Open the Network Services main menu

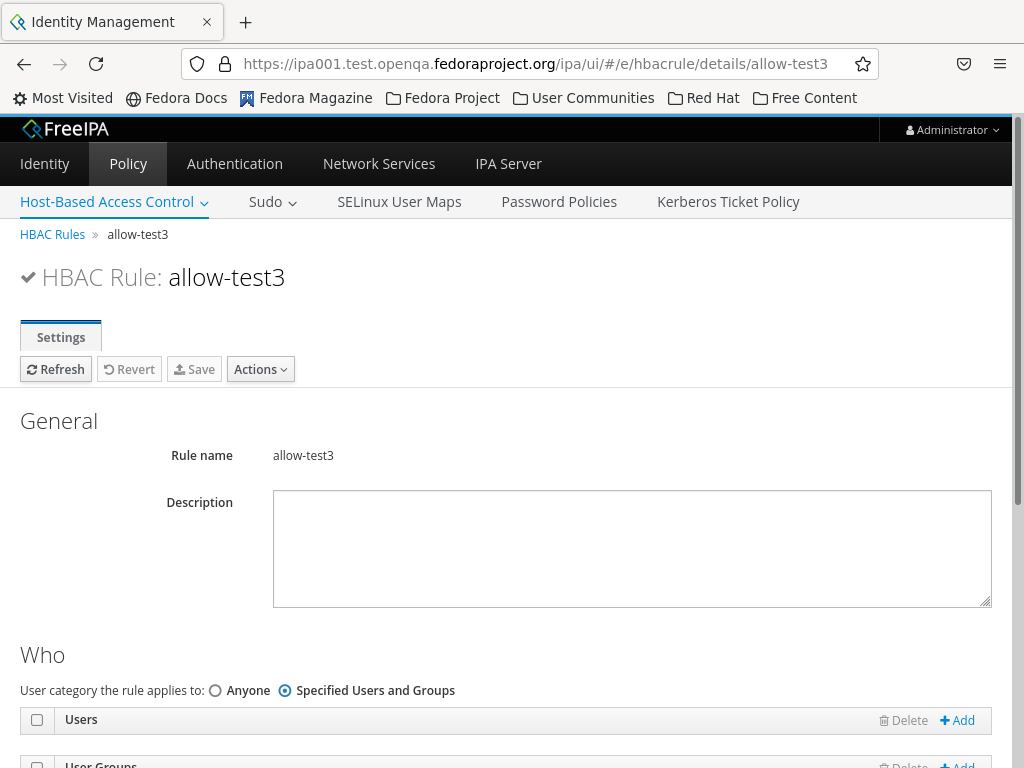click(x=379, y=164)
